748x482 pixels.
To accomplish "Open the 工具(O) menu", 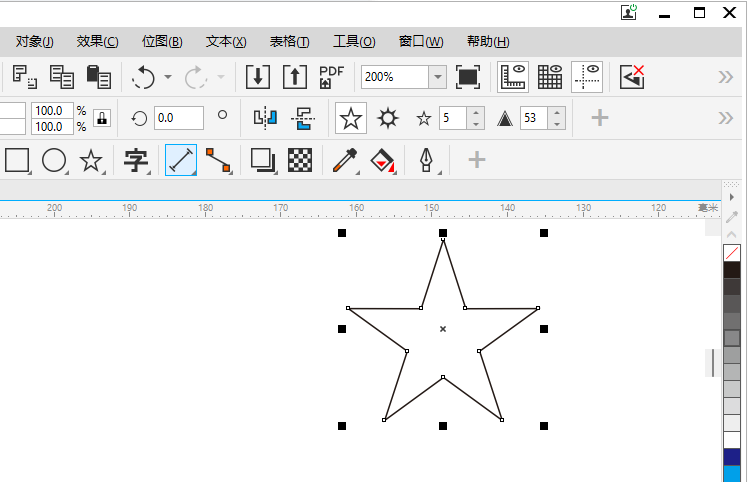I will tap(354, 42).
